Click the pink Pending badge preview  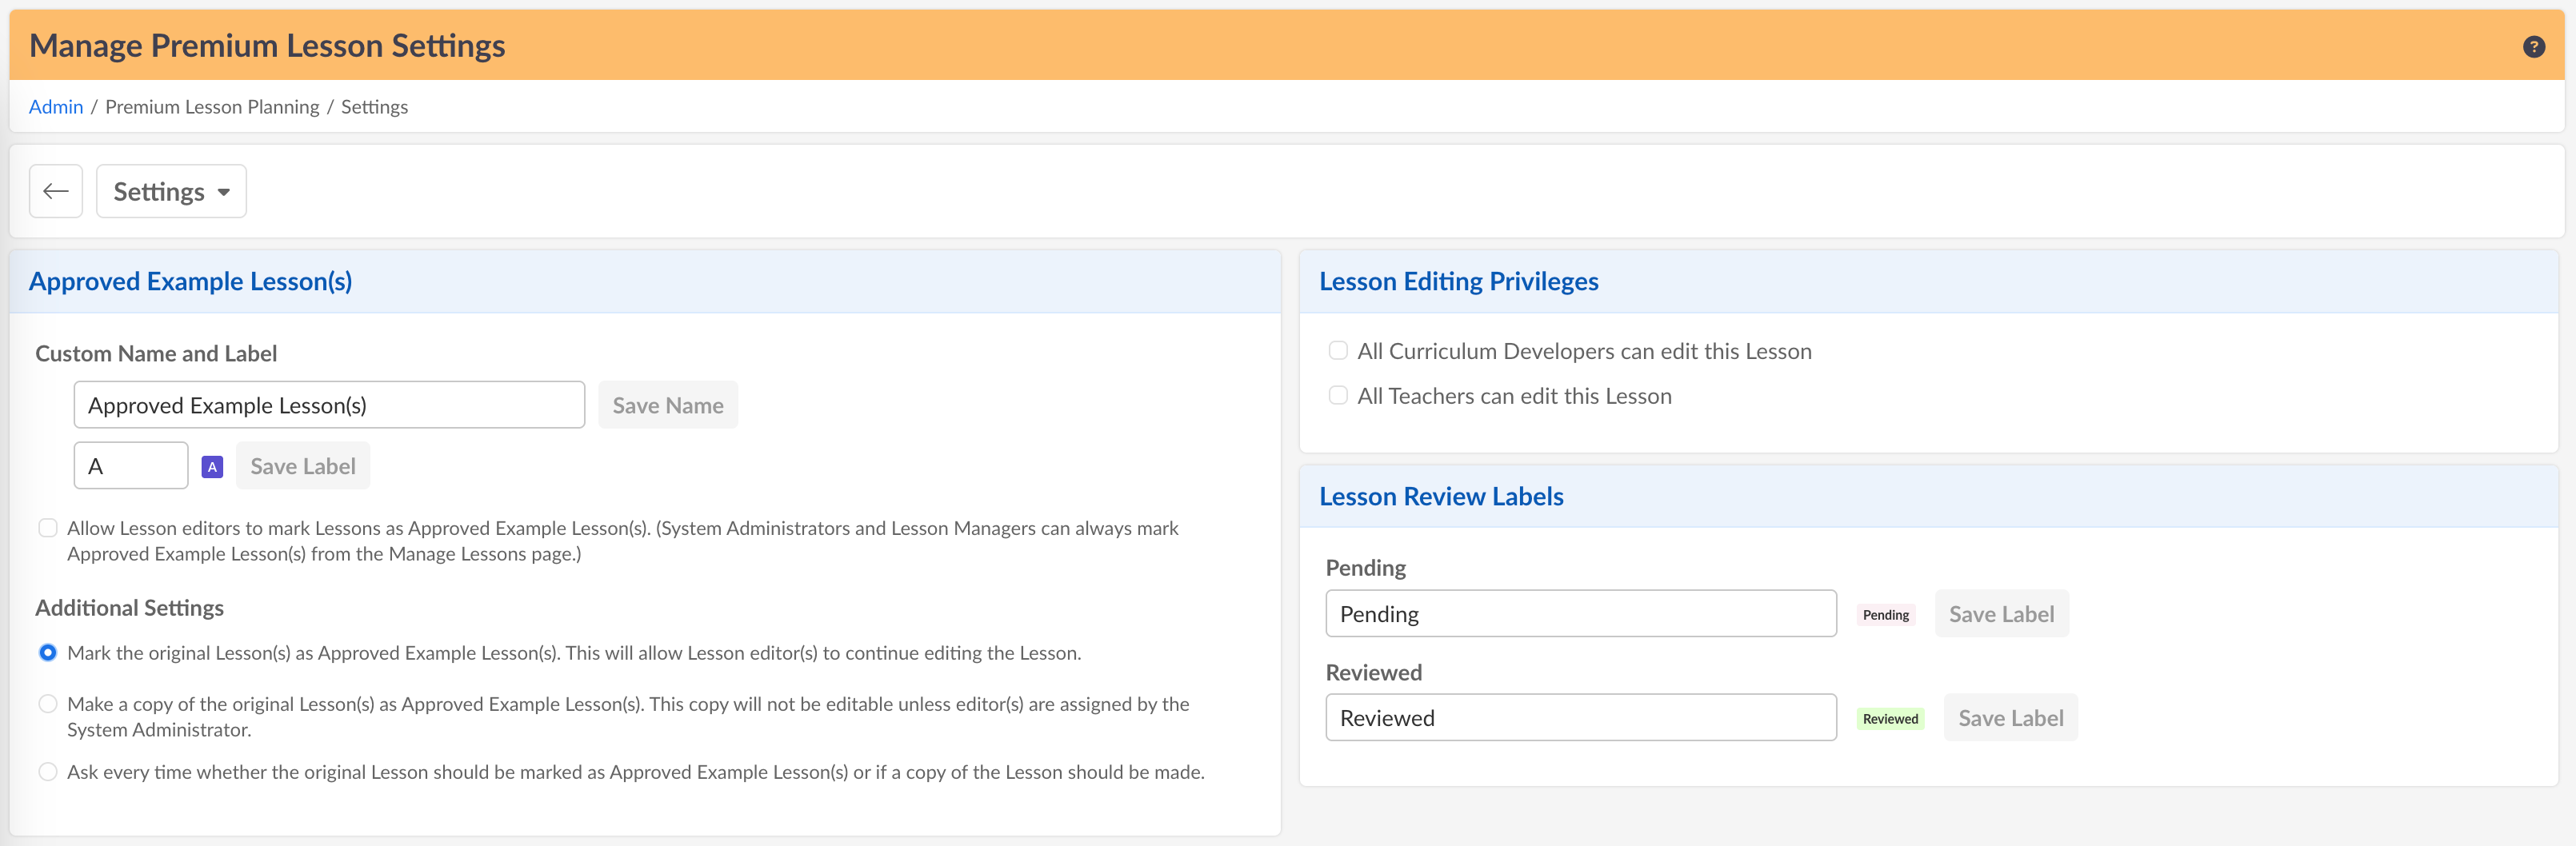[1885, 615]
